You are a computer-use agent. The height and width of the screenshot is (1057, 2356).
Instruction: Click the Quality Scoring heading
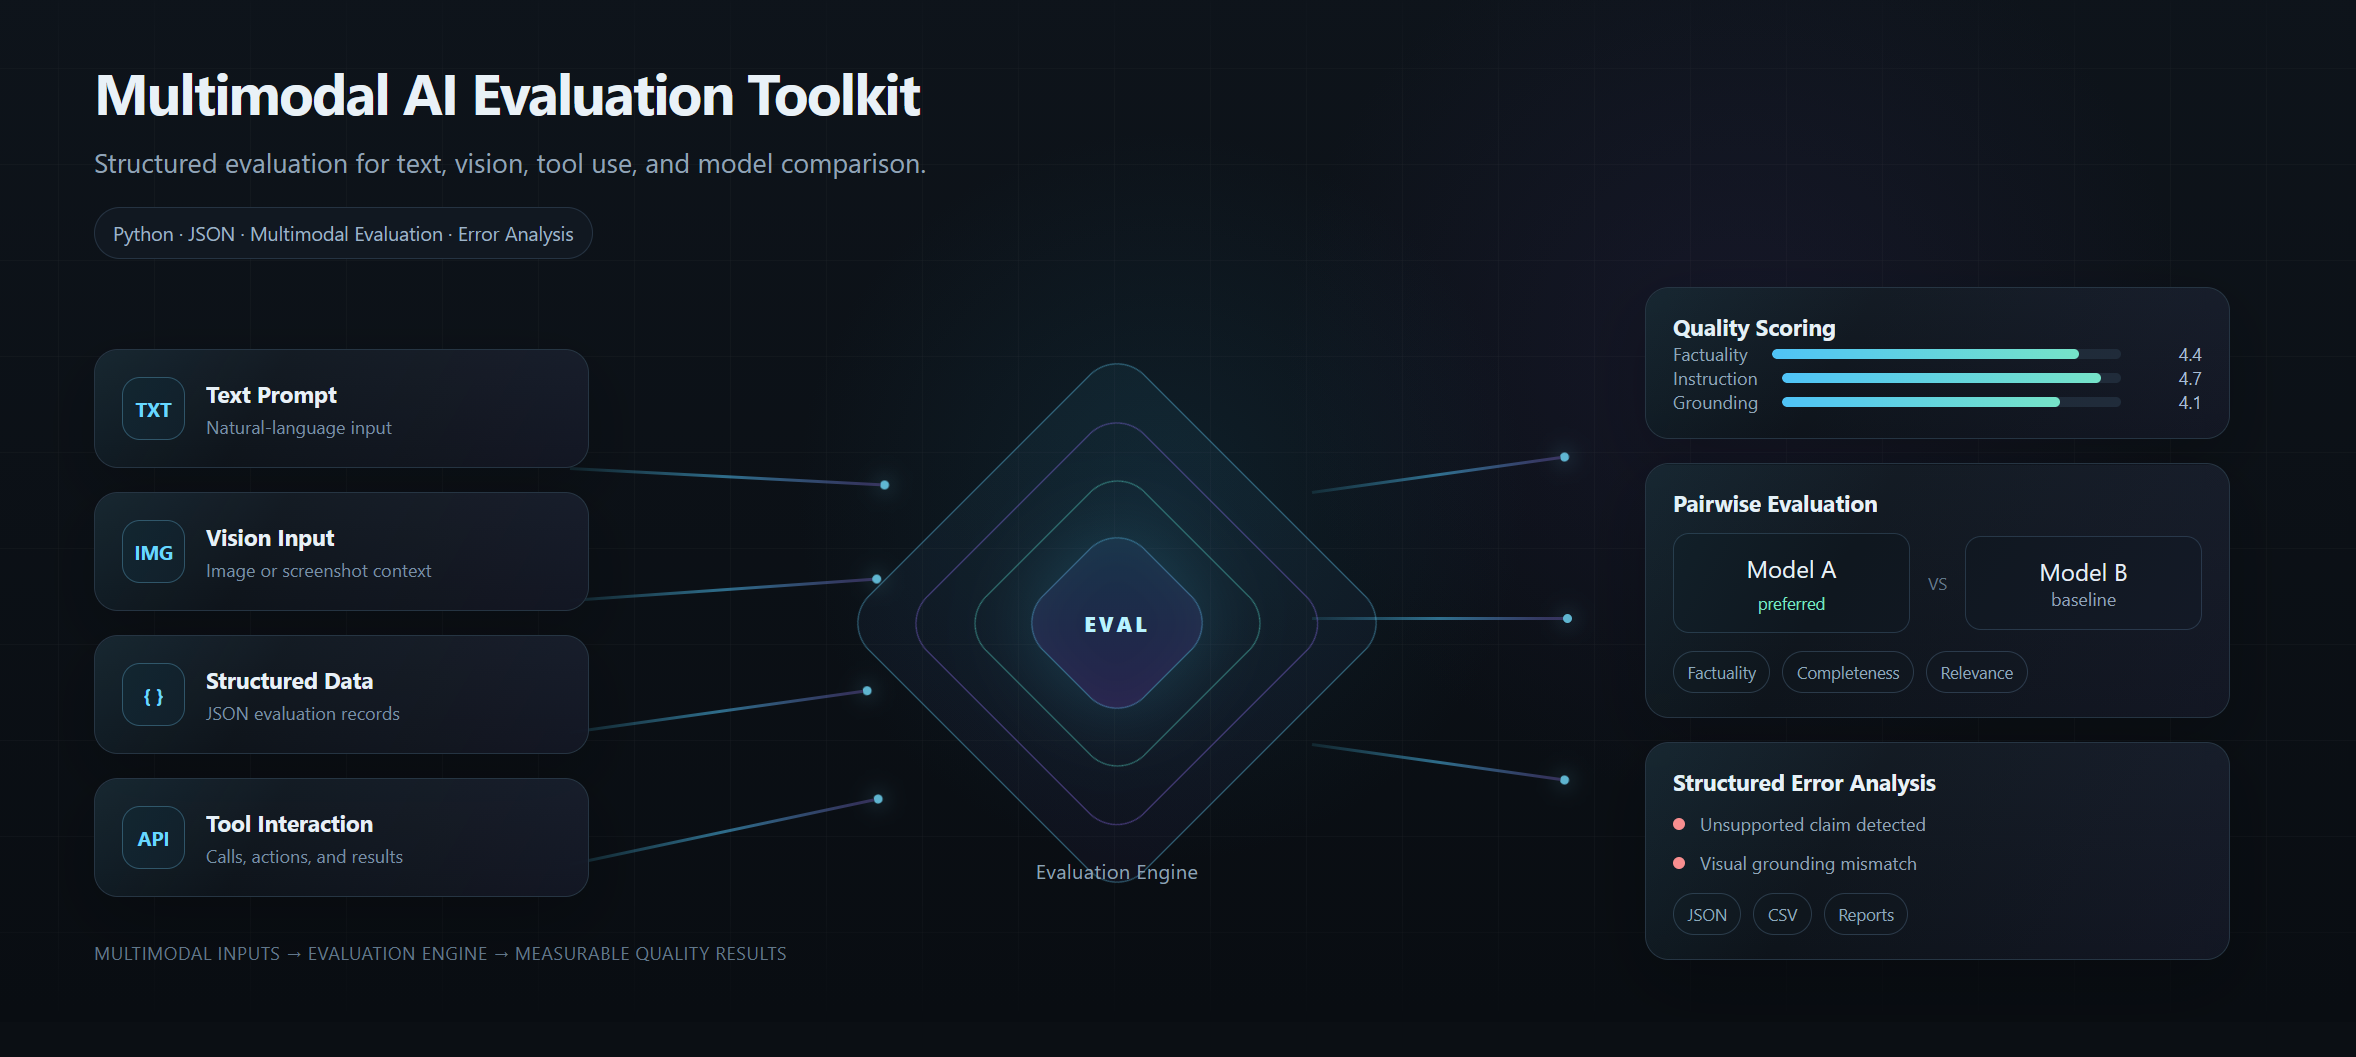(x=1754, y=328)
